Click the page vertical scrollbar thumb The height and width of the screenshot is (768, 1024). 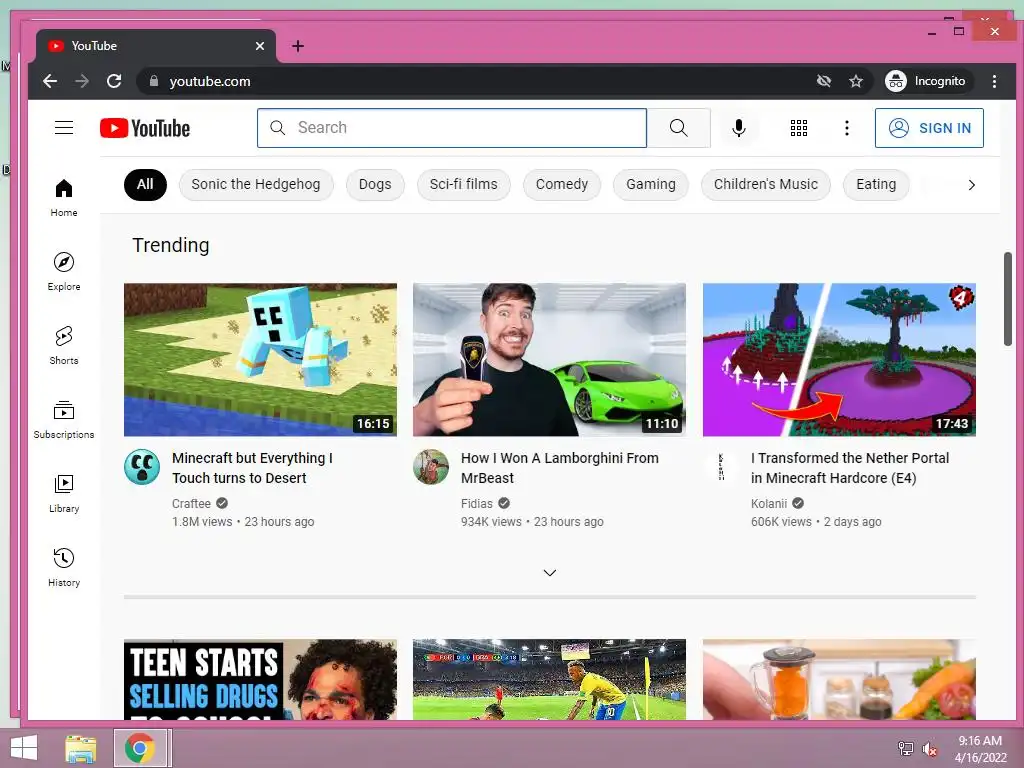pos(1008,298)
